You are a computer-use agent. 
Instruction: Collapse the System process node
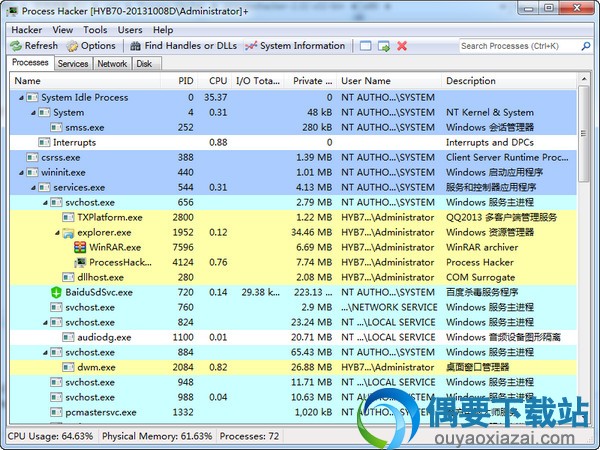[33, 113]
